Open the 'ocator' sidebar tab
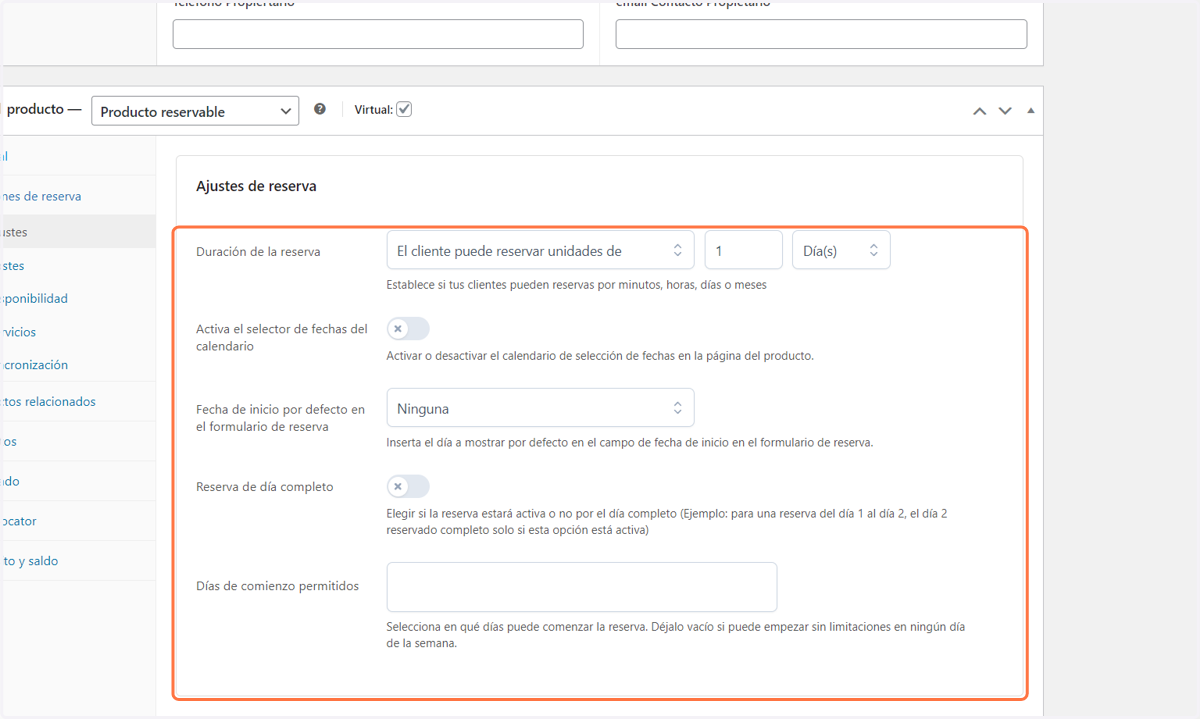Image resolution: width=1200 pixels, height=719 pixels. 18,521
